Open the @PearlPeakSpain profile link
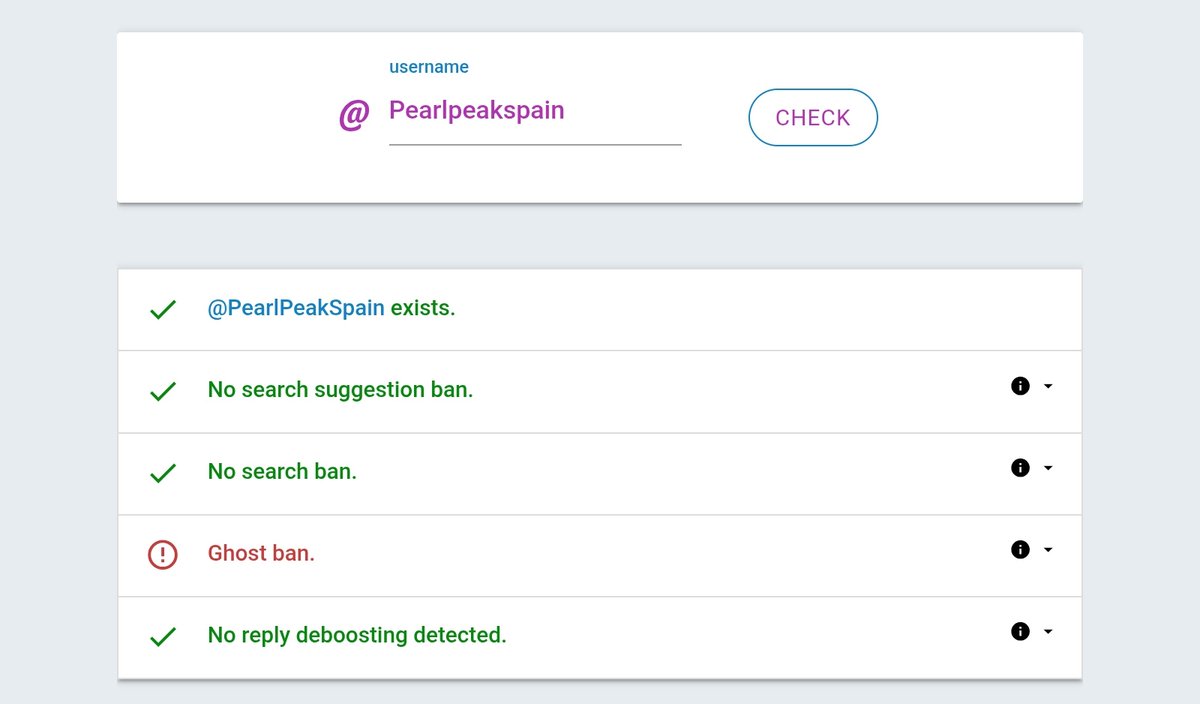Viewport: 1200px width, 704px height. coord(296,308)
